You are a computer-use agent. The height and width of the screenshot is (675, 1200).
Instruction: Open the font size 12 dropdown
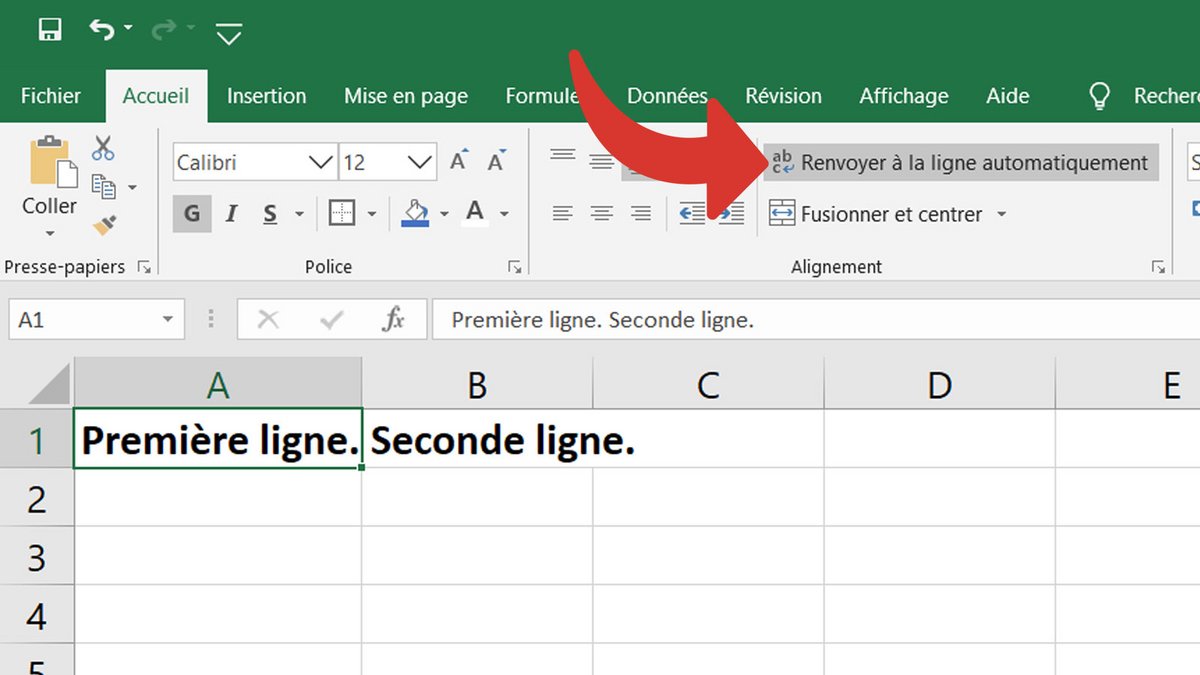pyautogui.click(x=420, y=162)
